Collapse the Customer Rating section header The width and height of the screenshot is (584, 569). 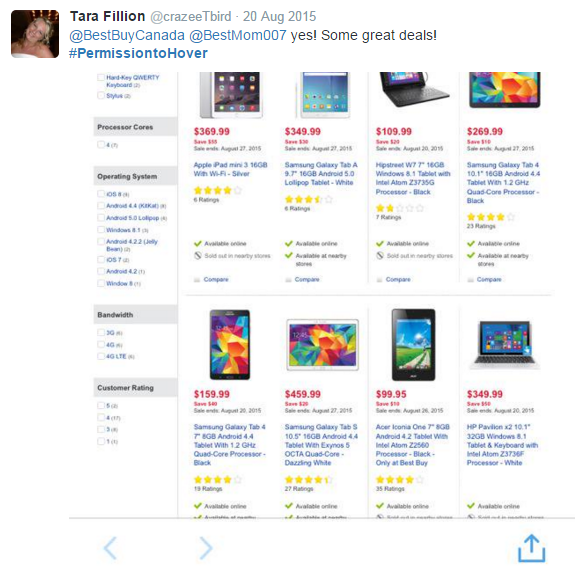136,388
